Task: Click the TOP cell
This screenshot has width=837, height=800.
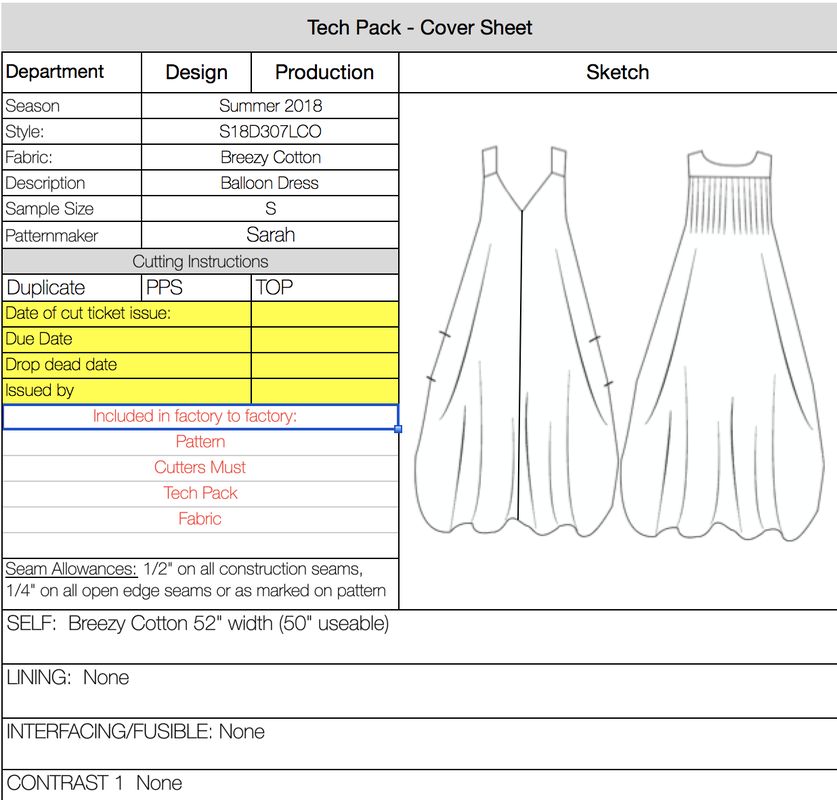Action: (324, 288)
